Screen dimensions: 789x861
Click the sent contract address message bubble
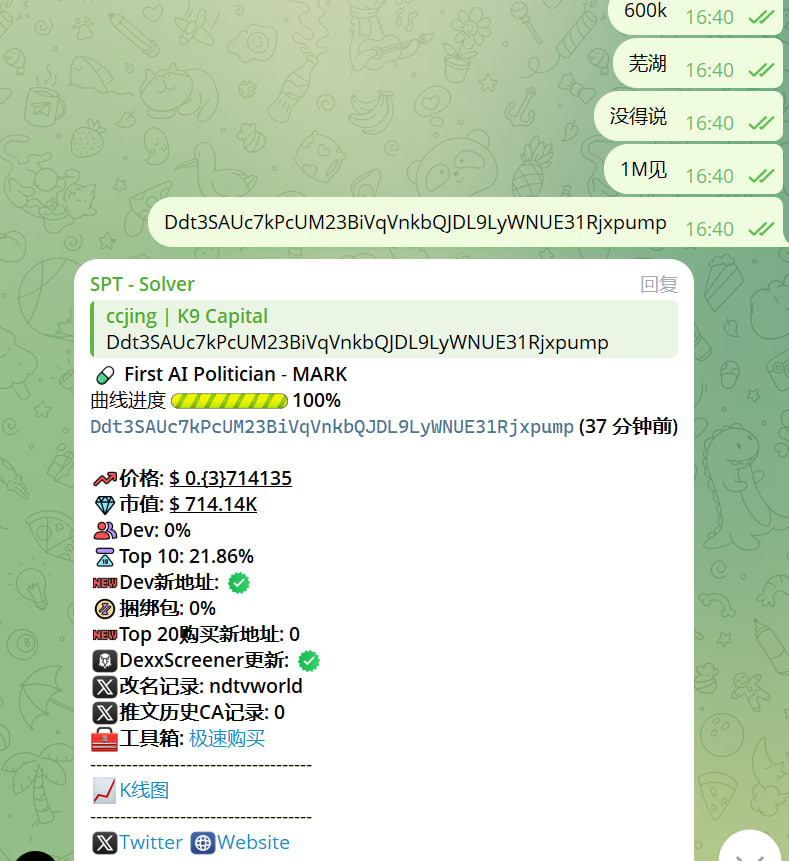click(x=466, y=223)
